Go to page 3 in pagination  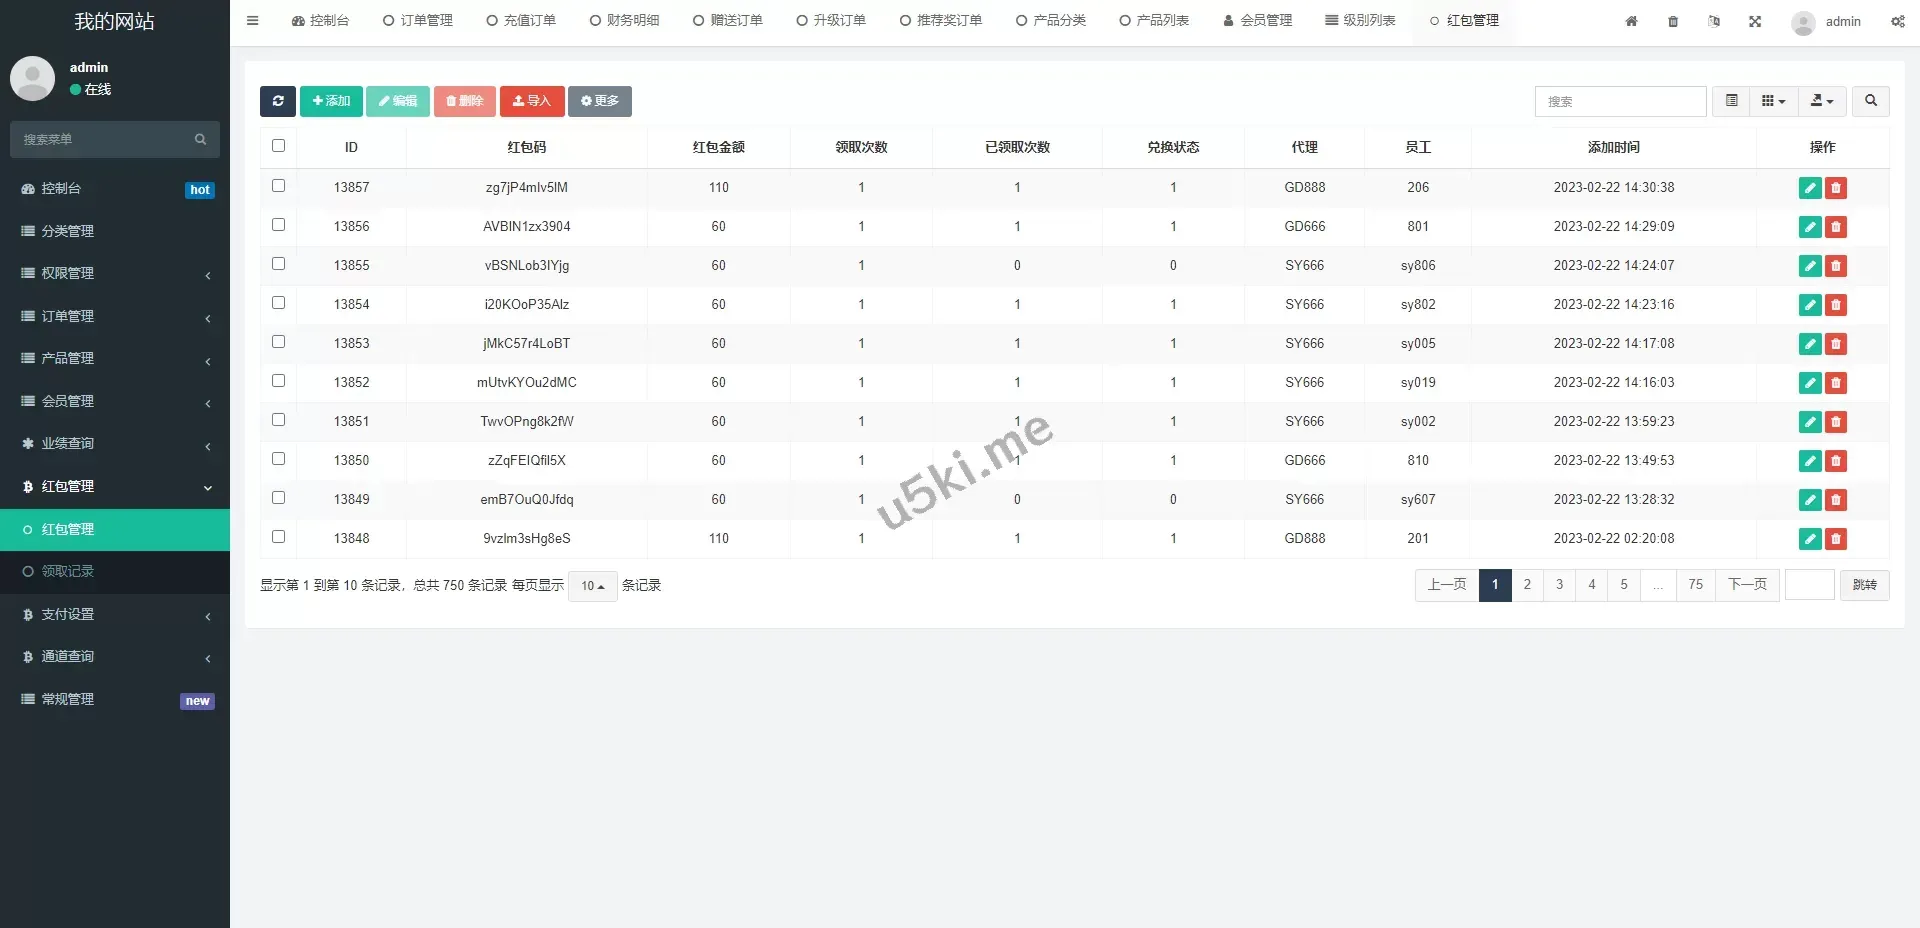pyautogui.click(x=1559, y=585)
